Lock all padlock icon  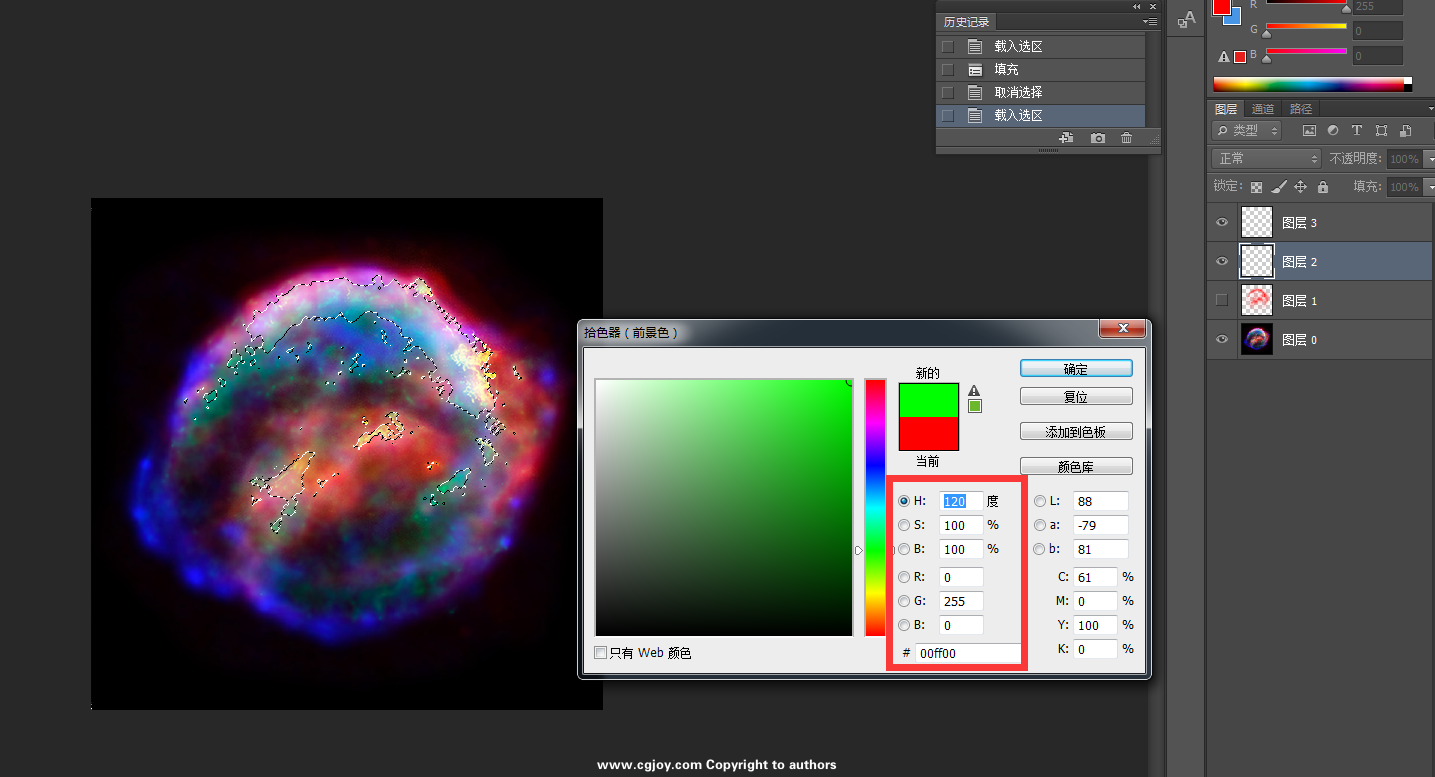(x=1323, y=187)
